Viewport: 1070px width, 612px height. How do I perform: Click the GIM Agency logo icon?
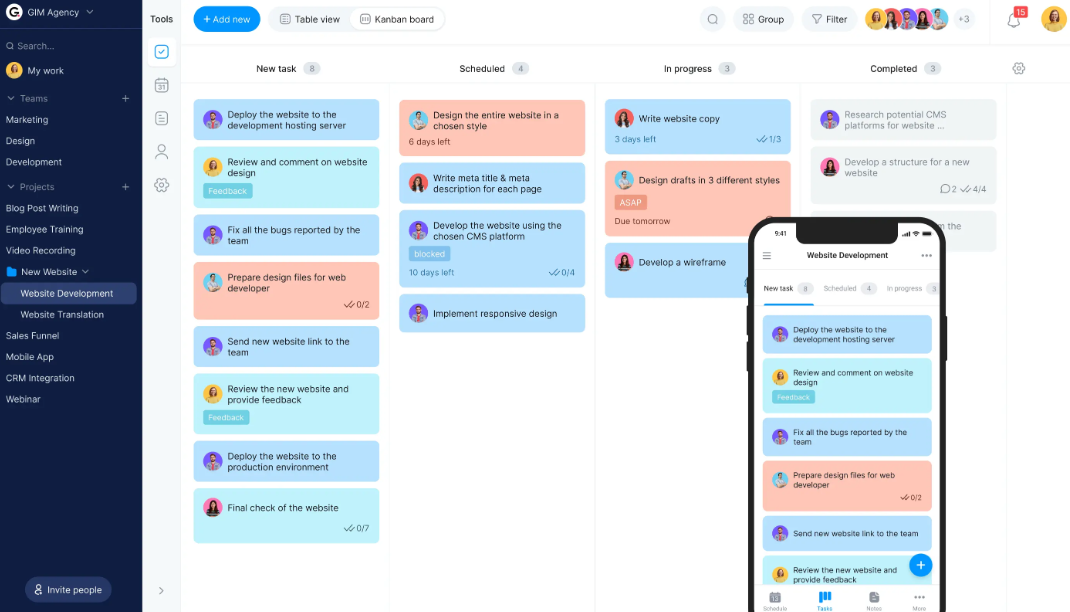(x=14, y=12)
